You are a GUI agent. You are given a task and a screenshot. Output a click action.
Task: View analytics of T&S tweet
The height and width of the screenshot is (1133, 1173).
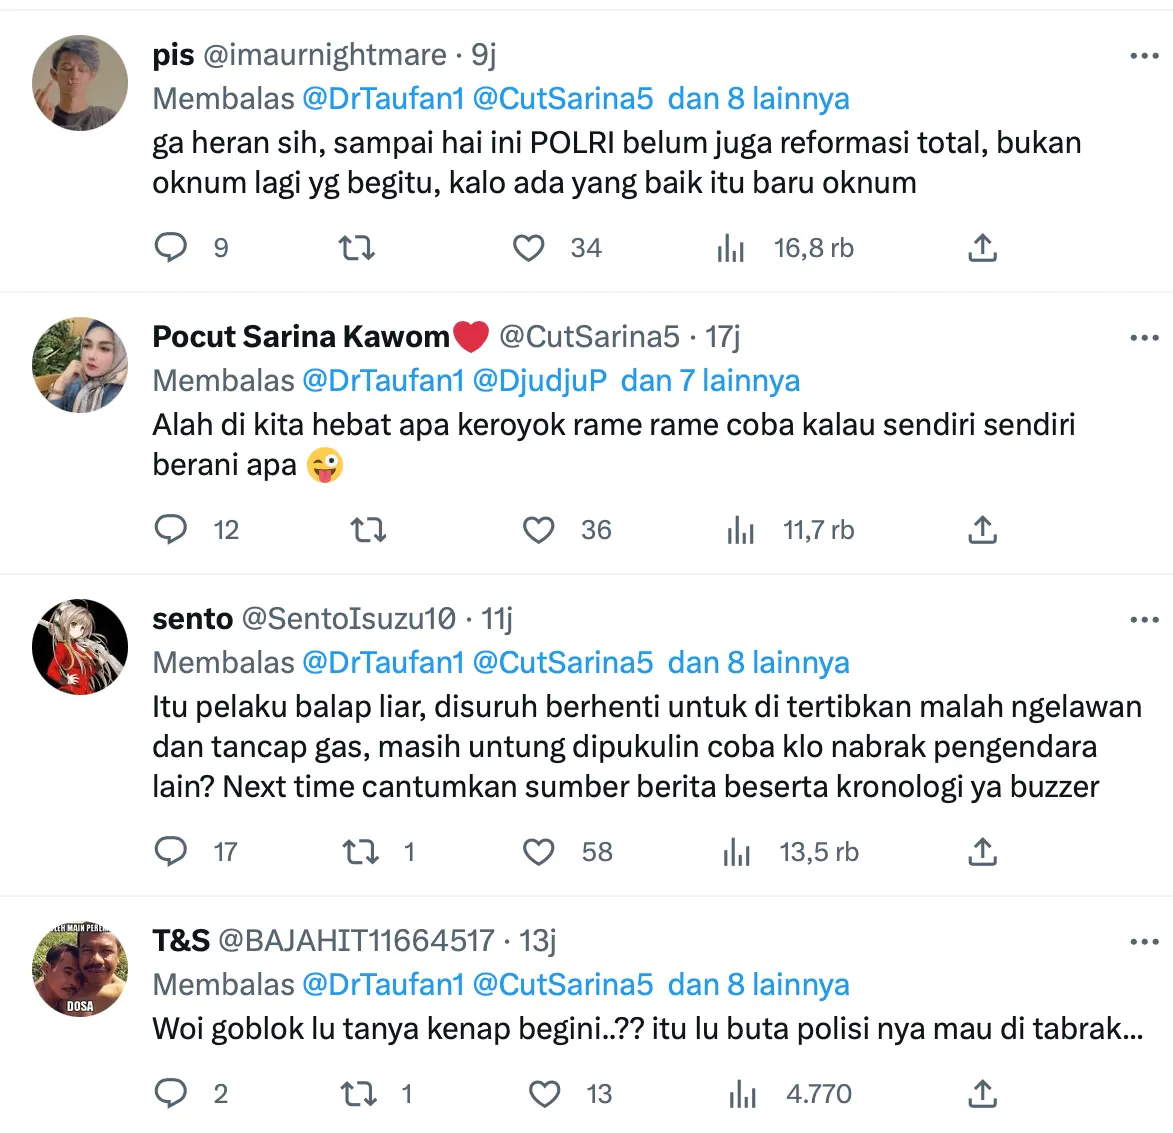pos(742,1094)
